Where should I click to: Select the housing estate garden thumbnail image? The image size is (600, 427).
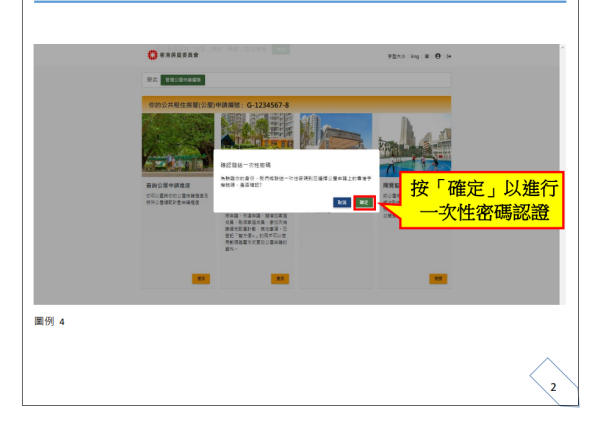[257, 131]
